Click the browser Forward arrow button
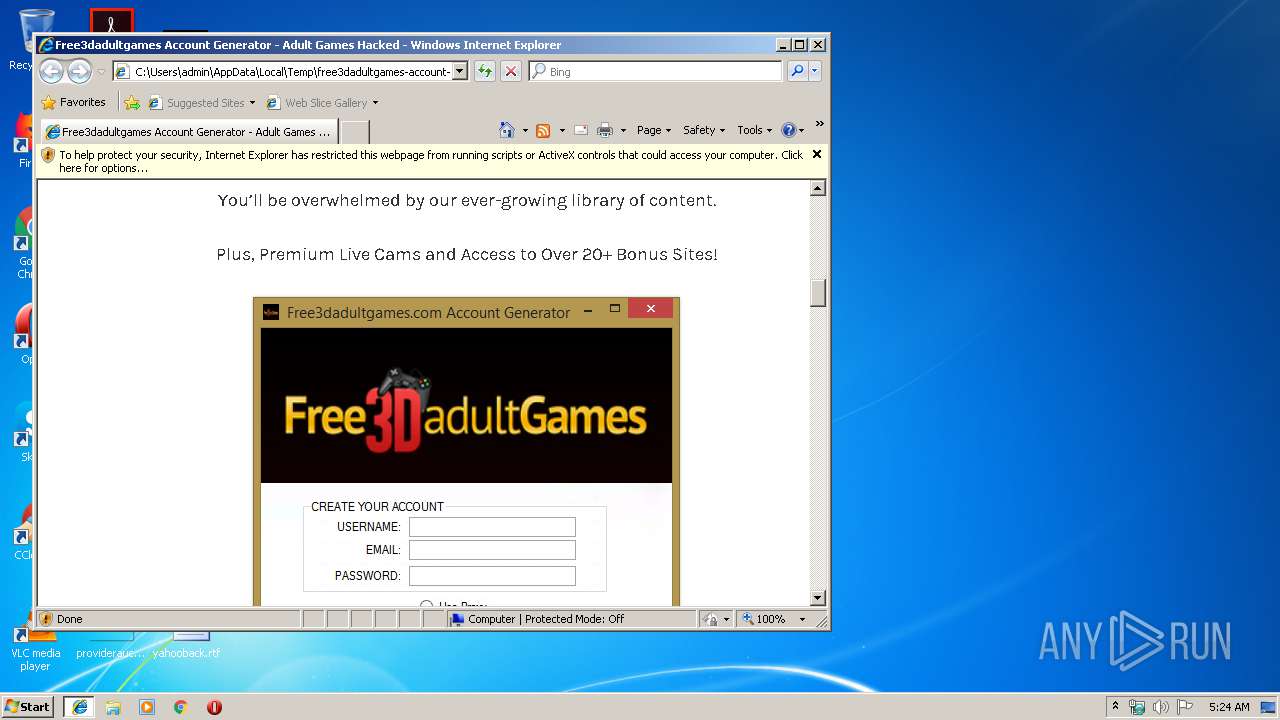The image size is (1280, 720). (79, 71)
